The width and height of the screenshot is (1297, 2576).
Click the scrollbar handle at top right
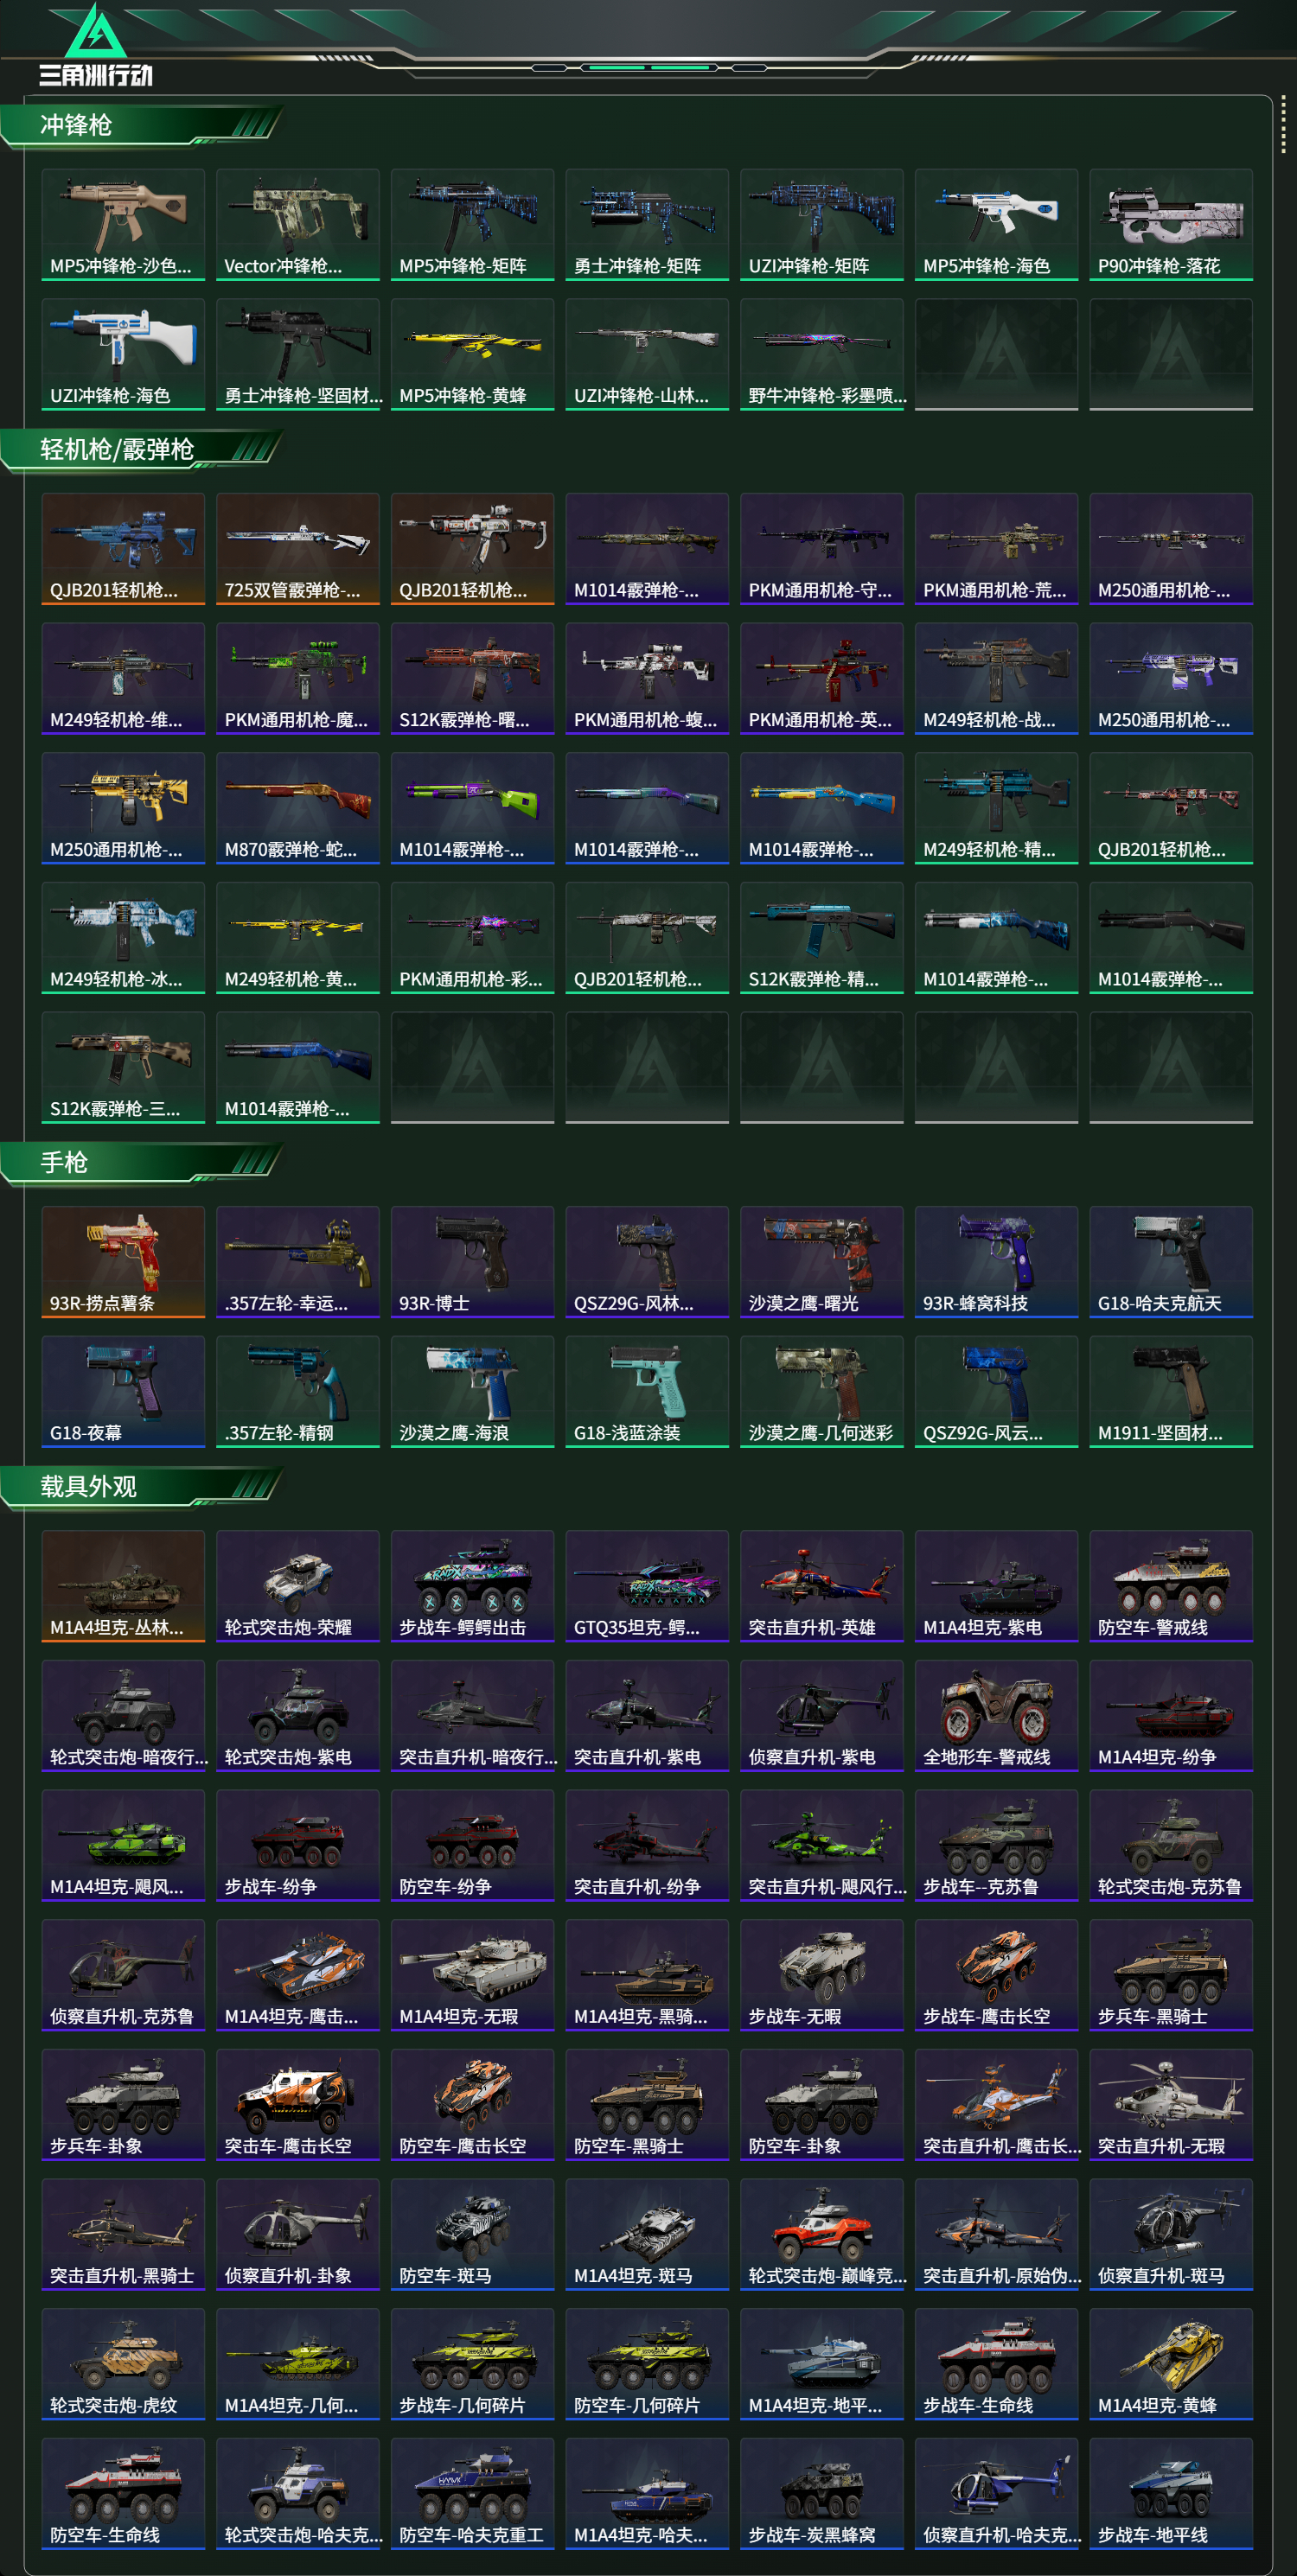tap(1283, 125)
